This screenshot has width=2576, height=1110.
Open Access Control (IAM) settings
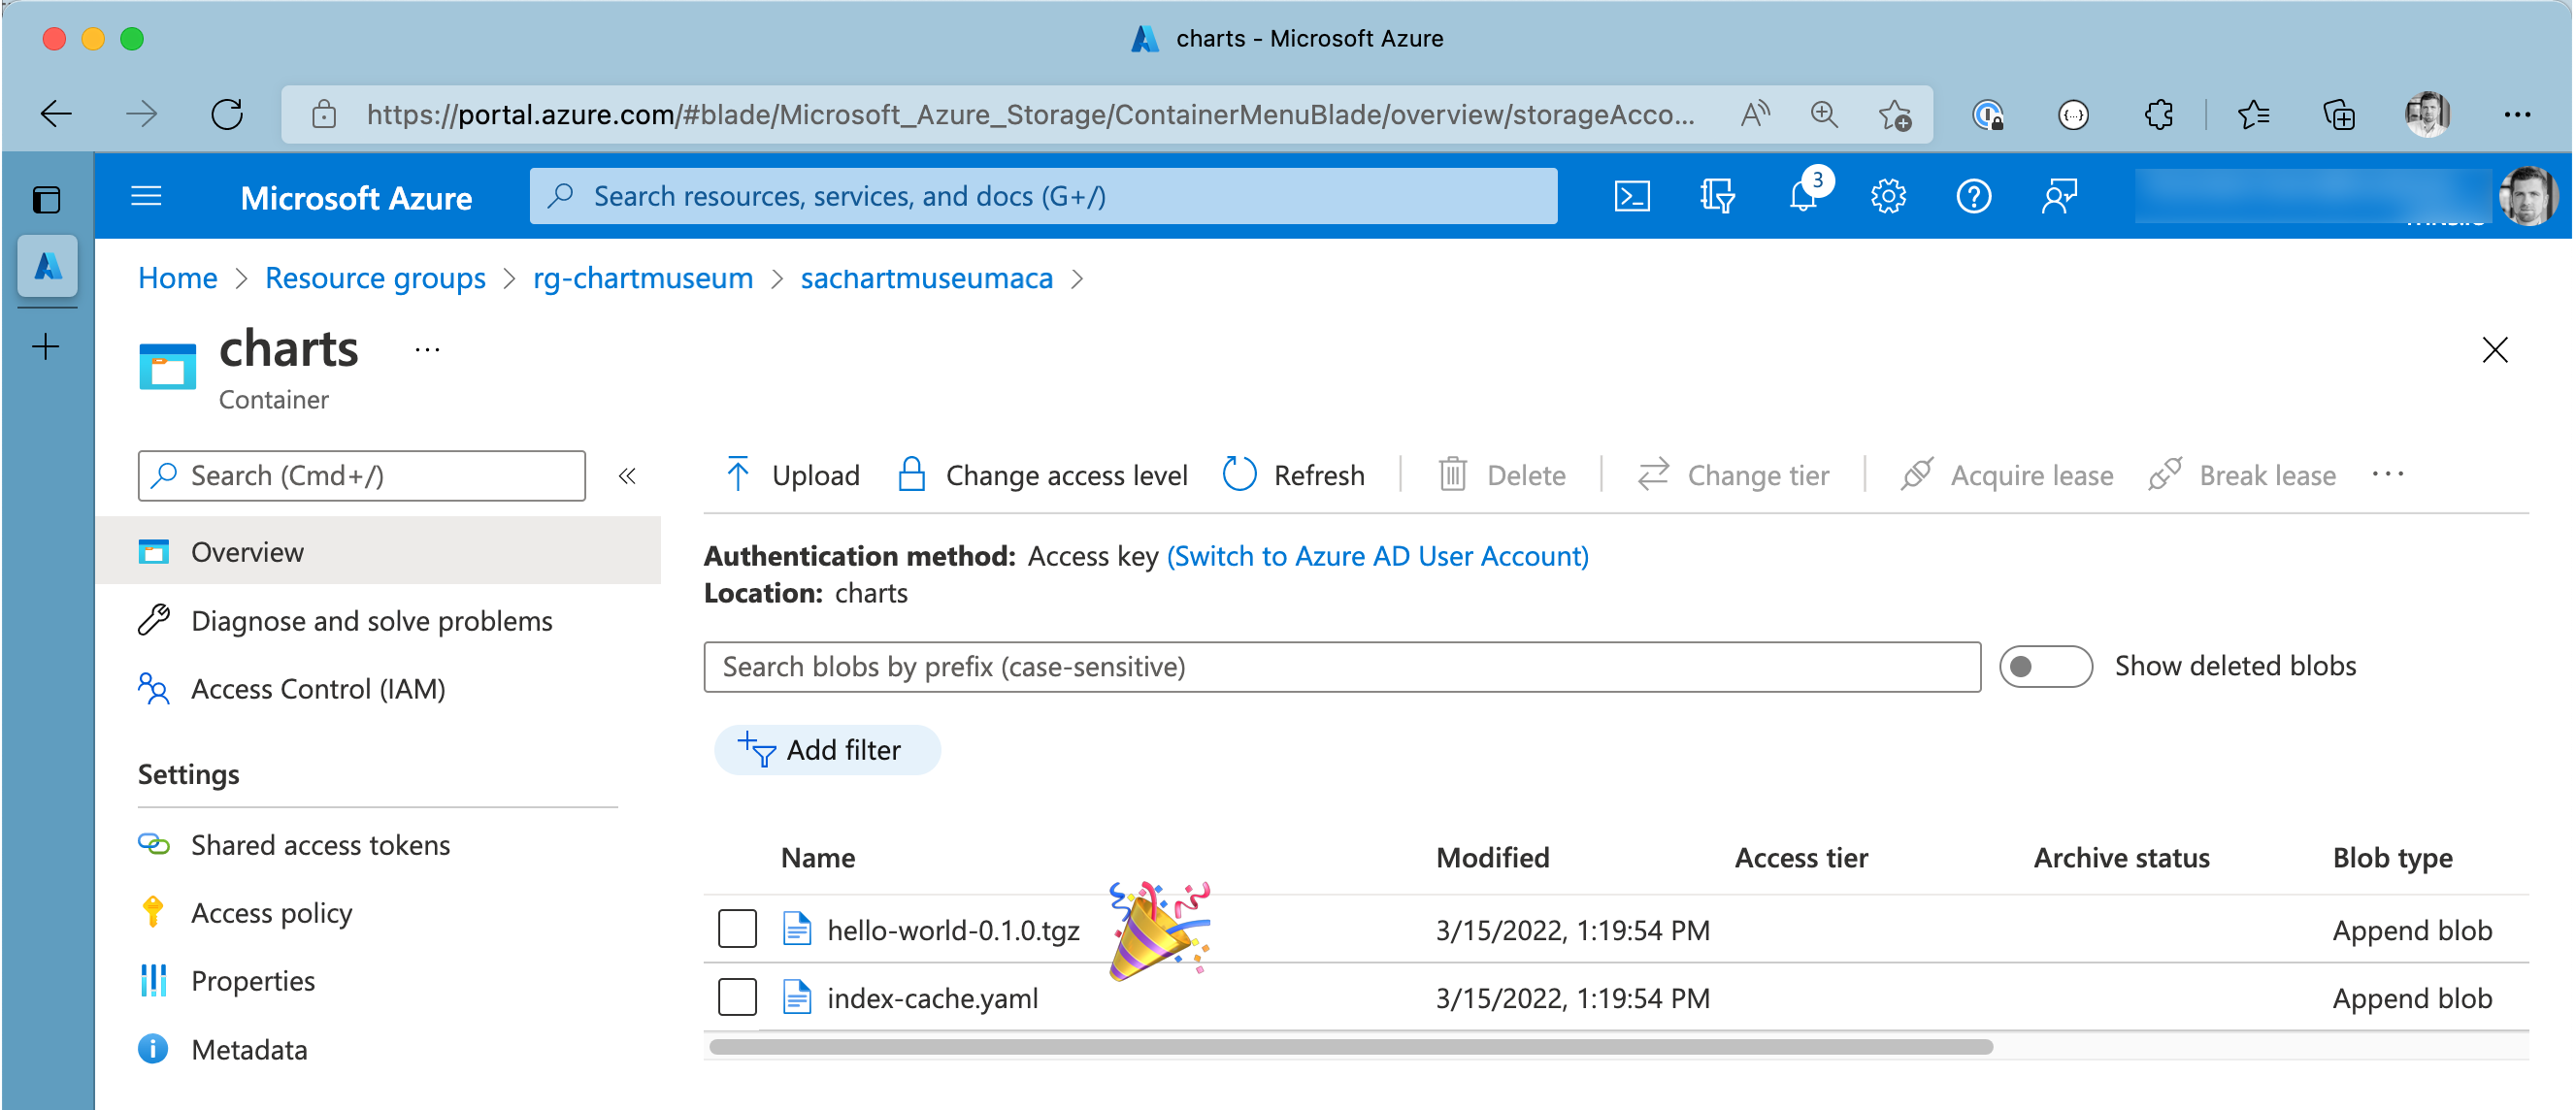click(x=318, y=688)
